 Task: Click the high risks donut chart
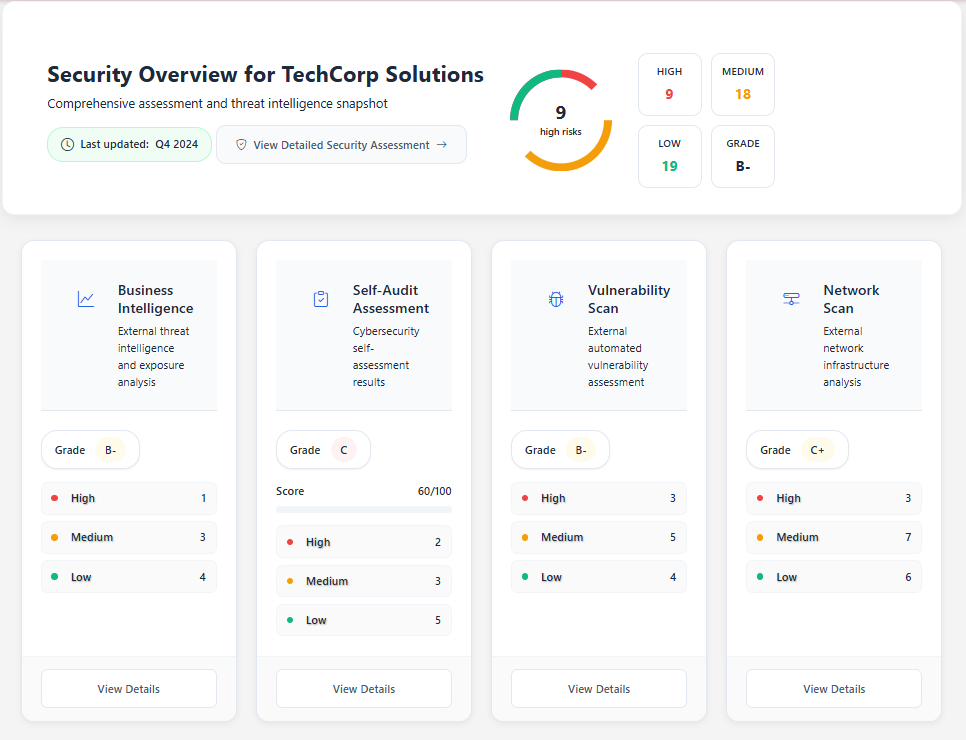tap(560, 120)
